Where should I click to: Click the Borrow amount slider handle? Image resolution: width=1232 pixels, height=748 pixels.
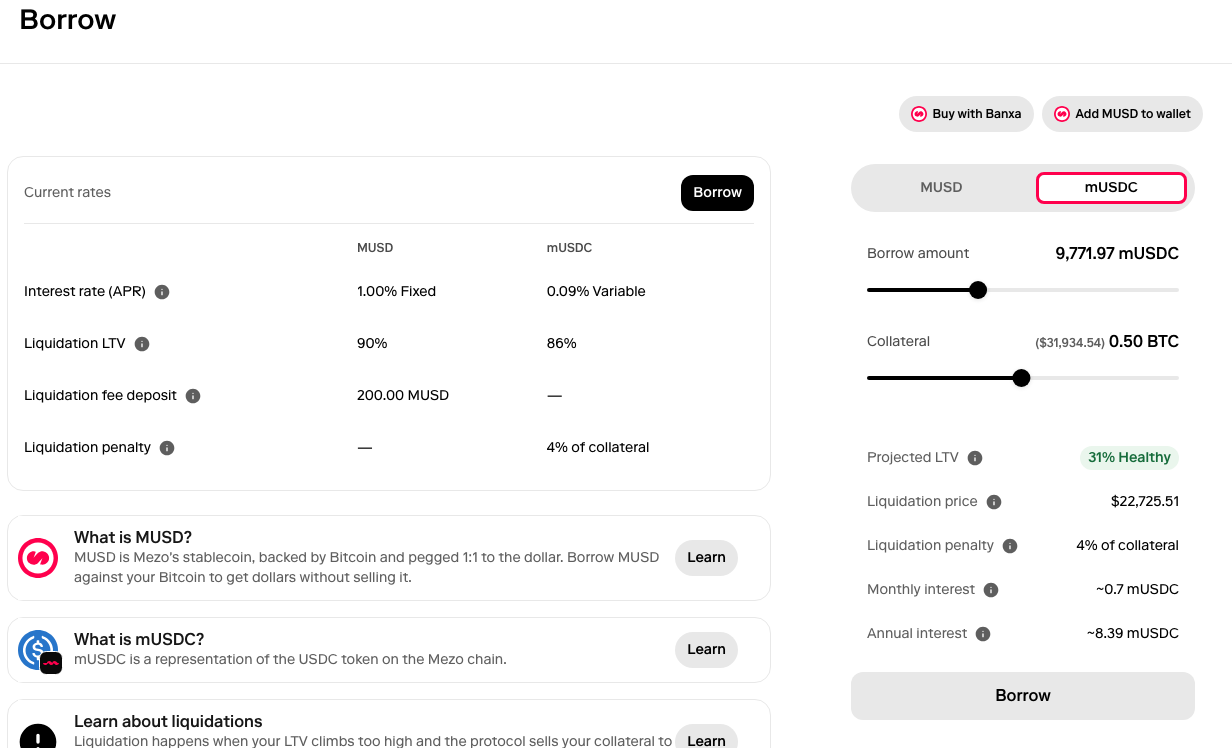click(x=978, y=290)
